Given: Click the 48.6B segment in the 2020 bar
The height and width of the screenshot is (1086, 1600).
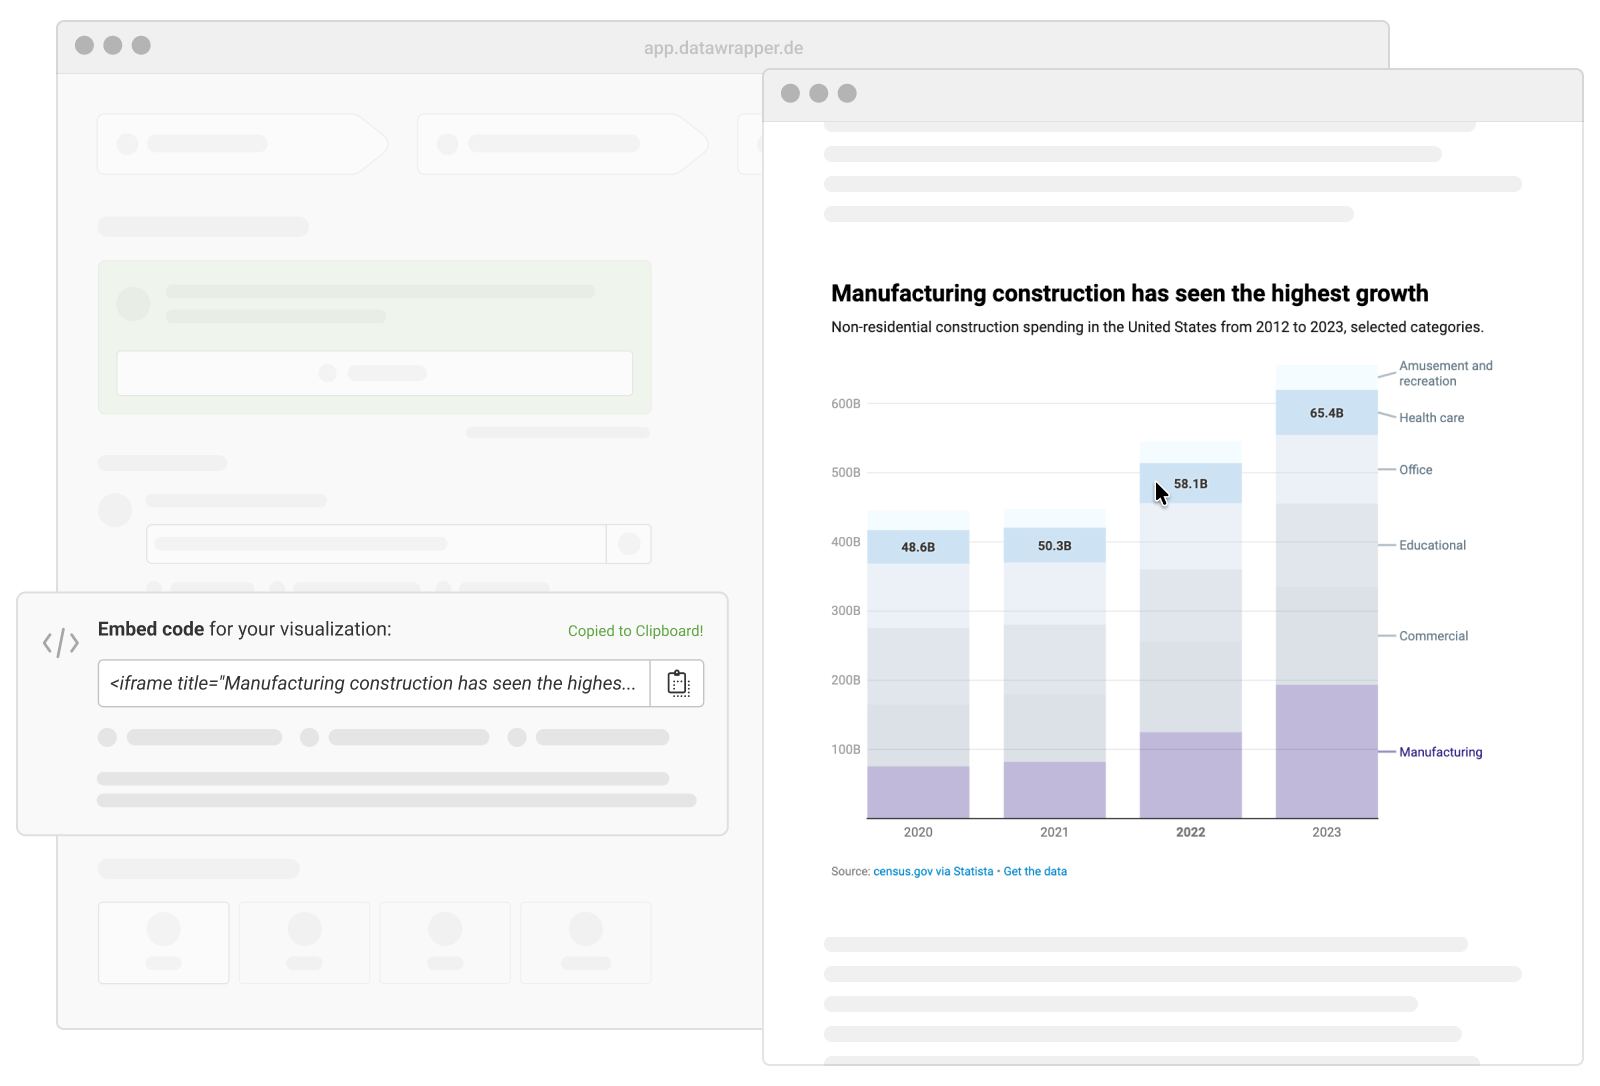Looking at the screenshot, I should tap(917, 547).
